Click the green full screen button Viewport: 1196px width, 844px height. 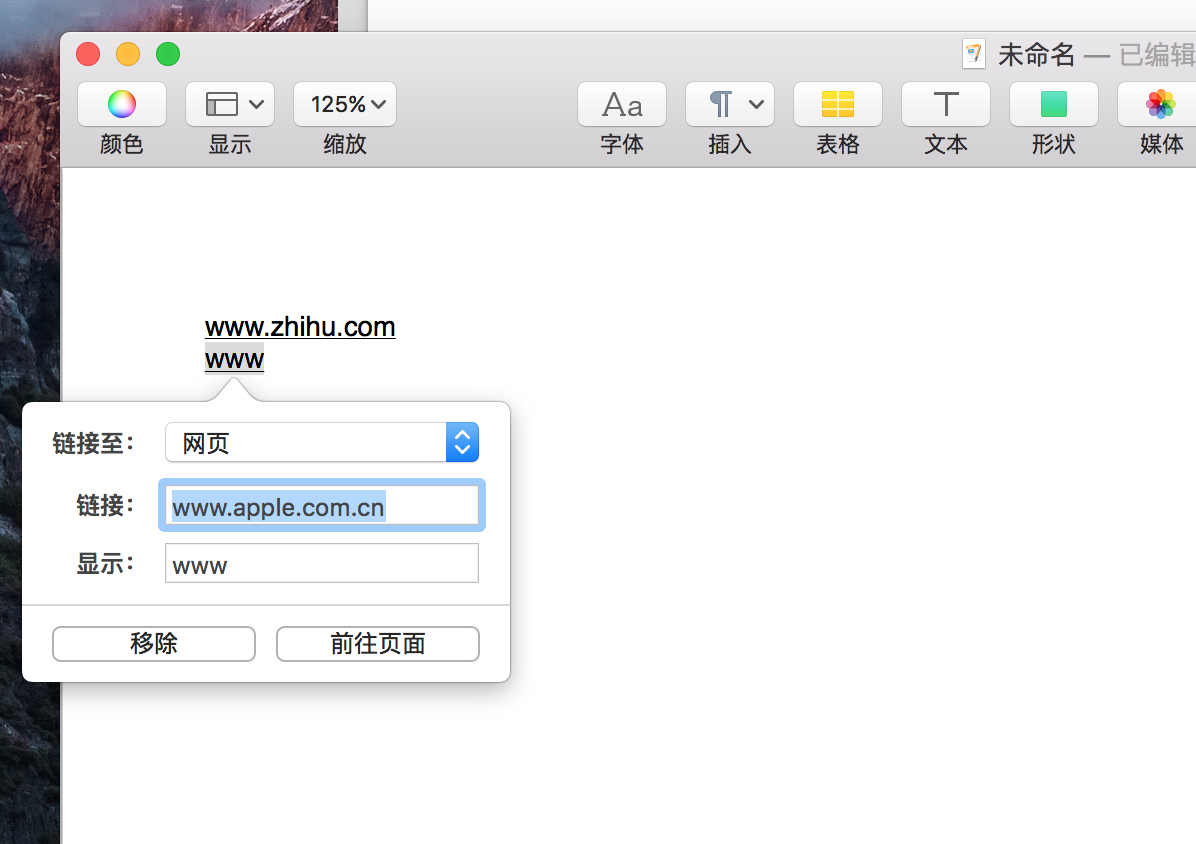click(168, 54)
